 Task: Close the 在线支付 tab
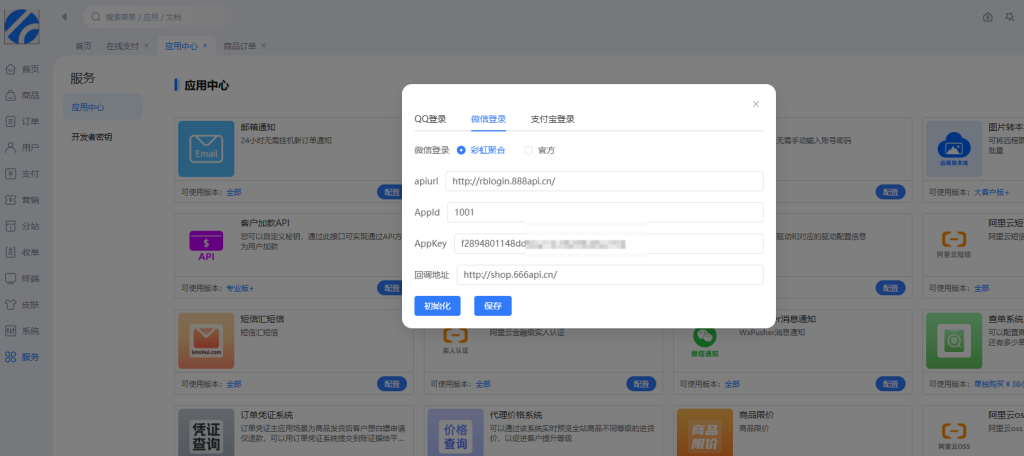pos(146,46)
